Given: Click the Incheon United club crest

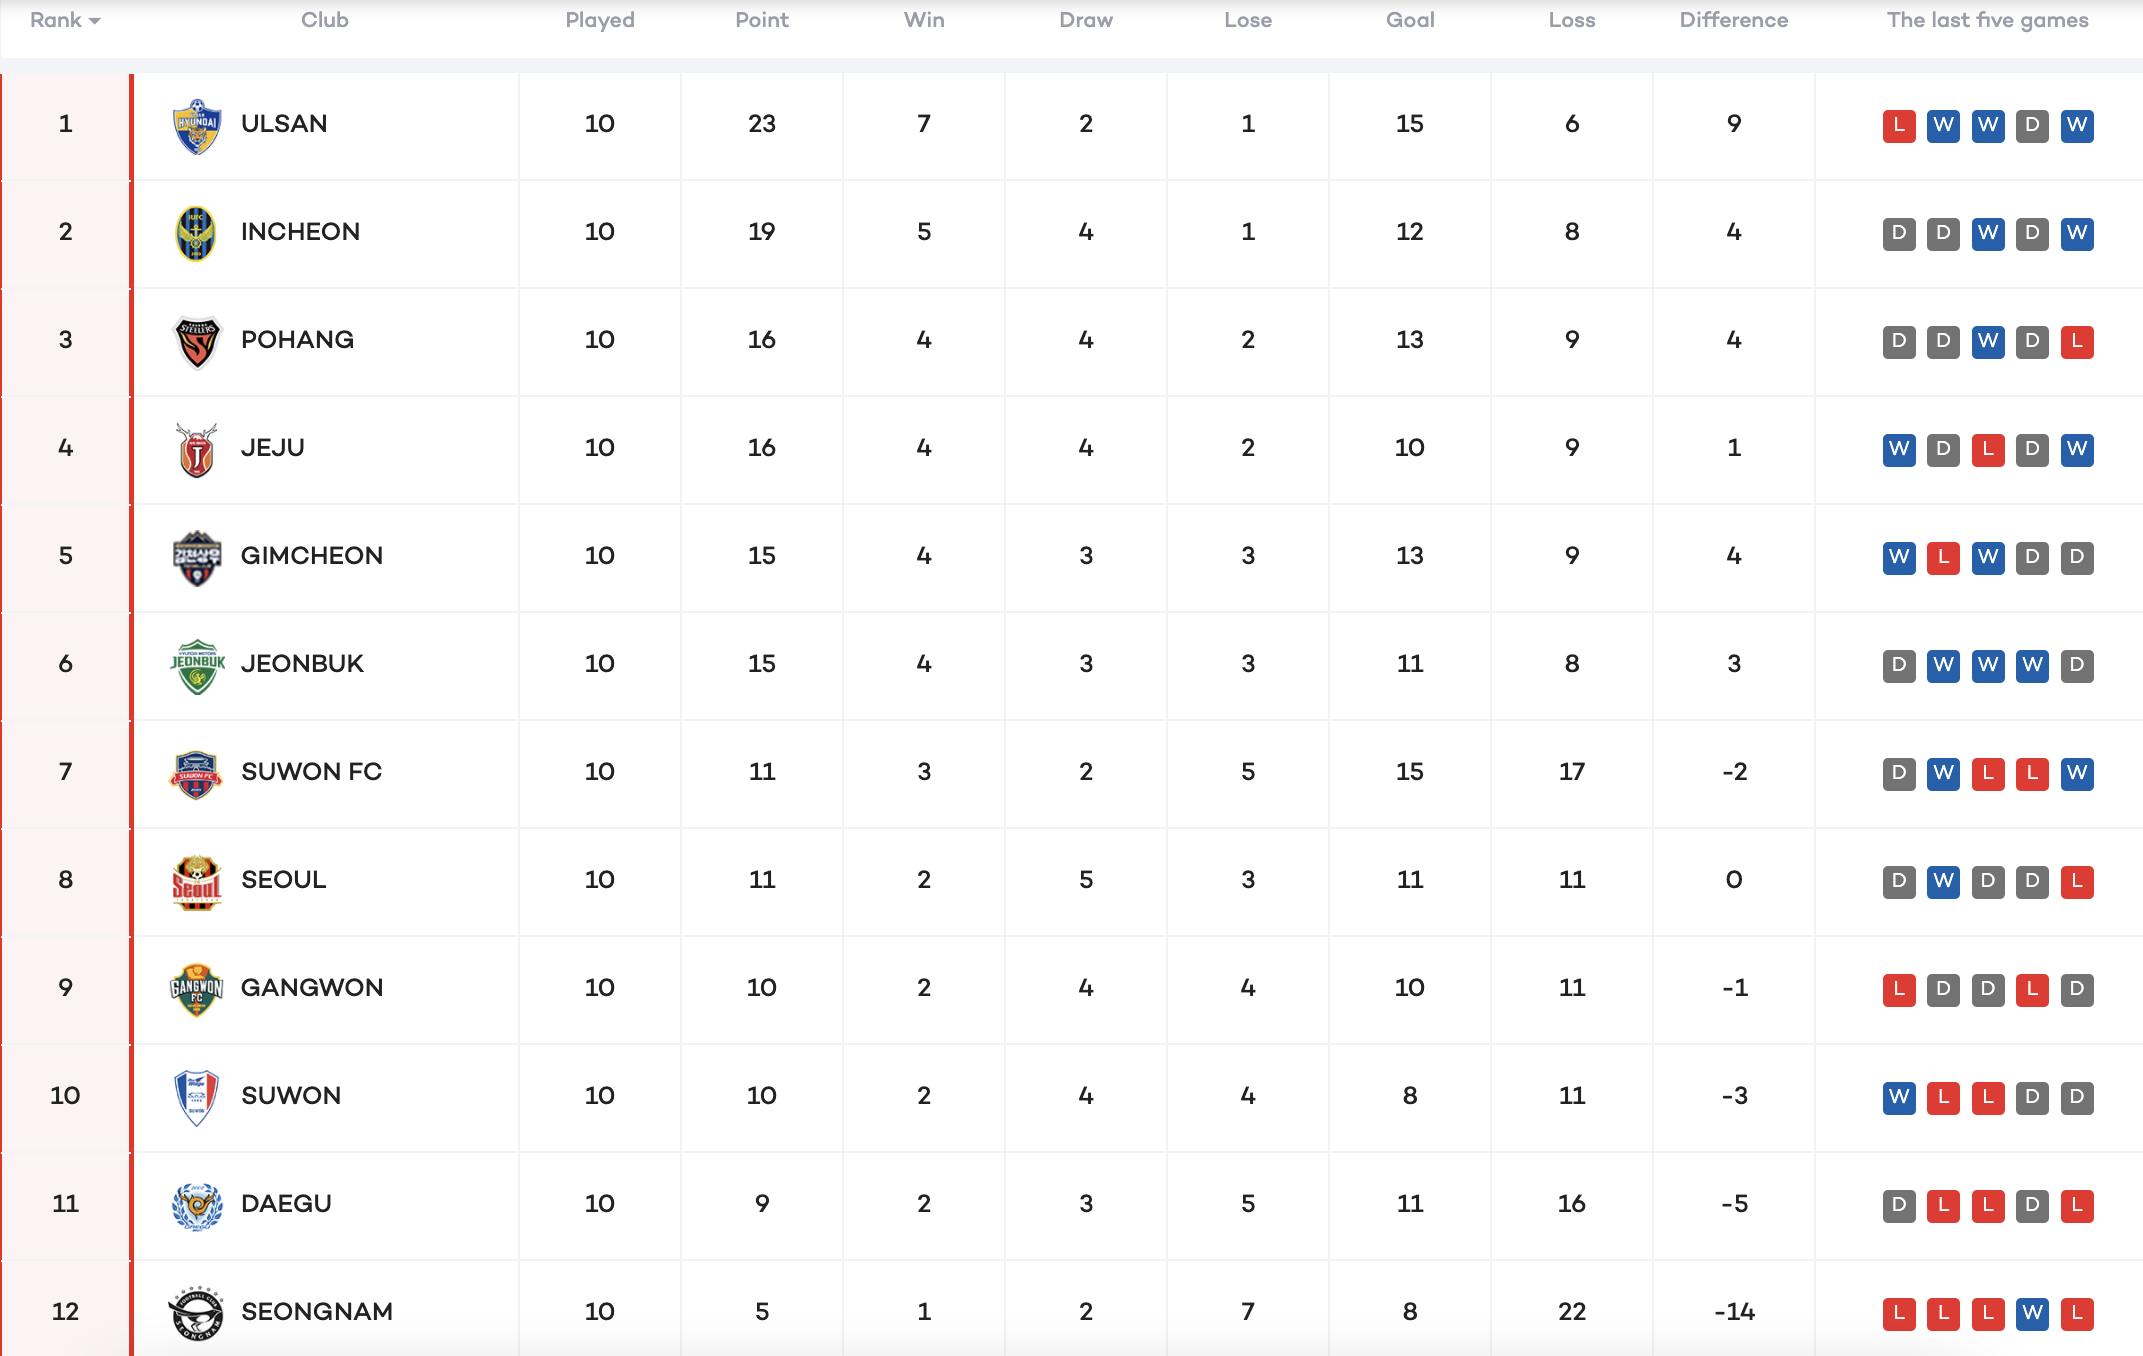Looking at the screenshot, I should [197, 233].
